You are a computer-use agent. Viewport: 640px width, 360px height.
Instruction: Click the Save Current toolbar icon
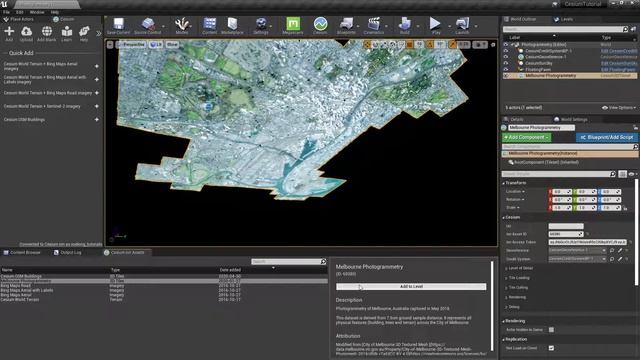[118, 26]
